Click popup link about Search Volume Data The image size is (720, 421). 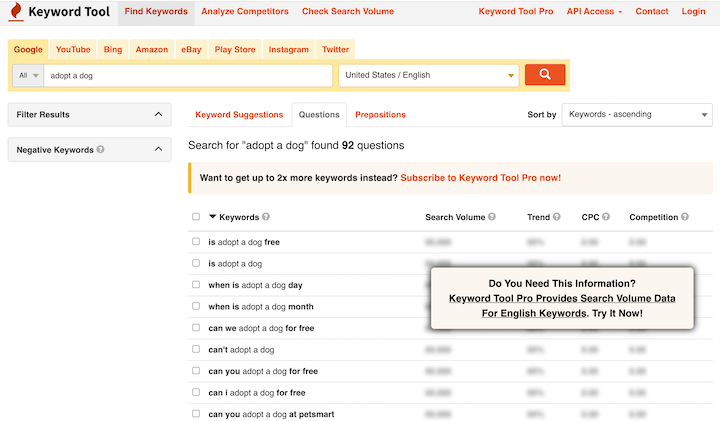coord(562,306)
